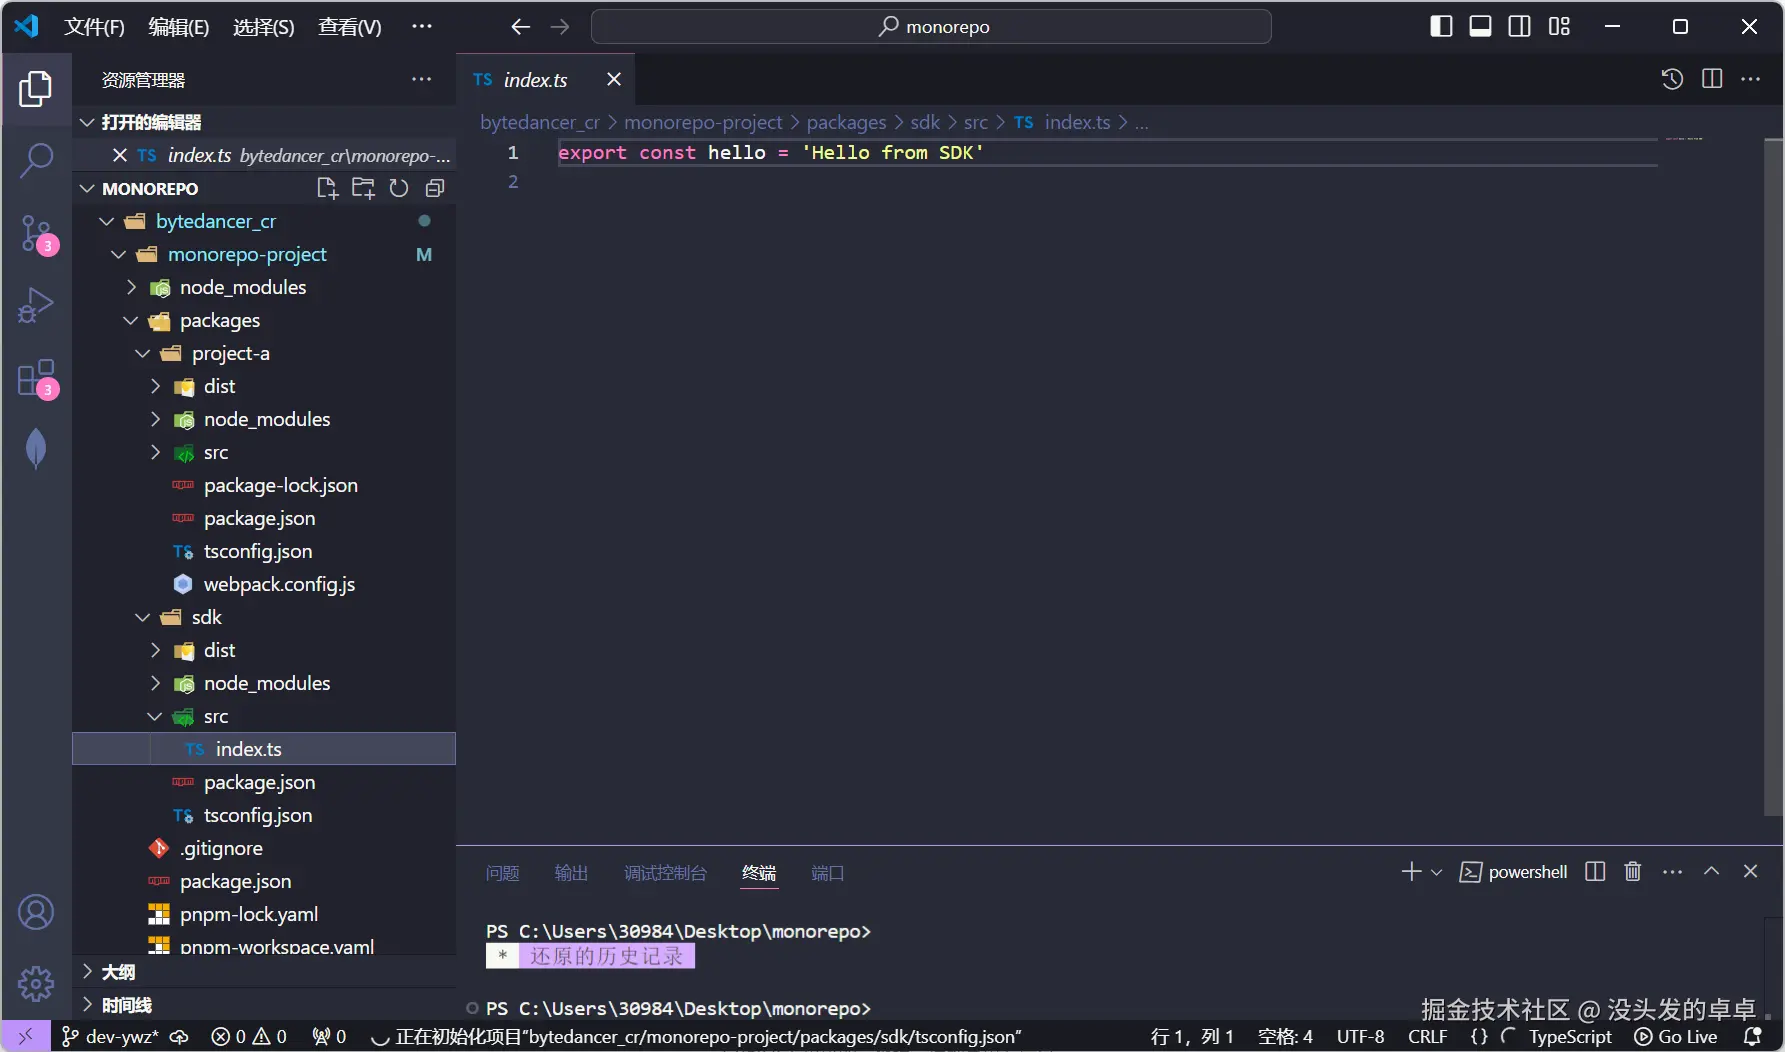Publish branch with the cloud sync icon
Image resolution: width=1785 pixels, height=1052 pixels.
180,1037
